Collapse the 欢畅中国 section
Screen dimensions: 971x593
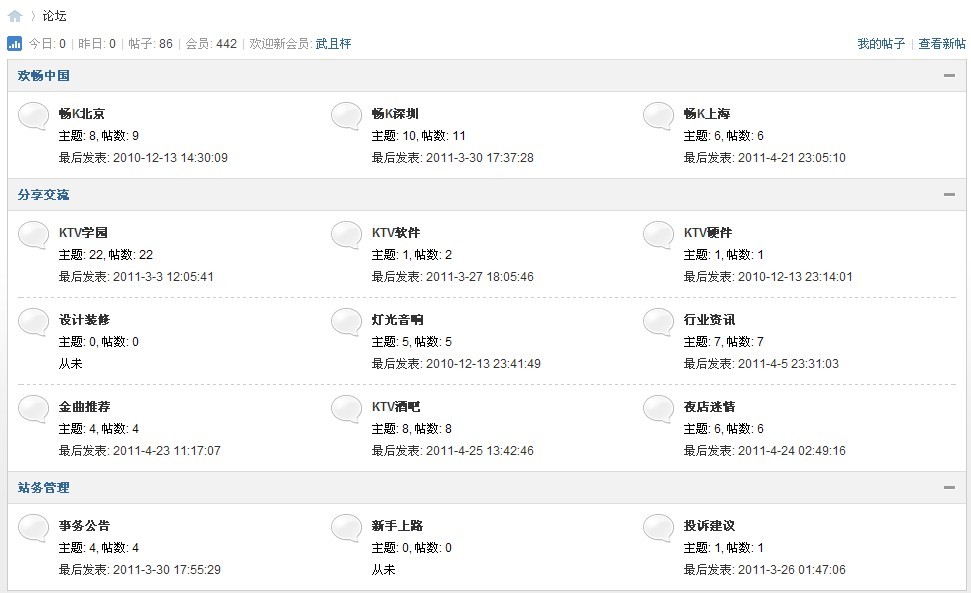click(x=949, y=76)
